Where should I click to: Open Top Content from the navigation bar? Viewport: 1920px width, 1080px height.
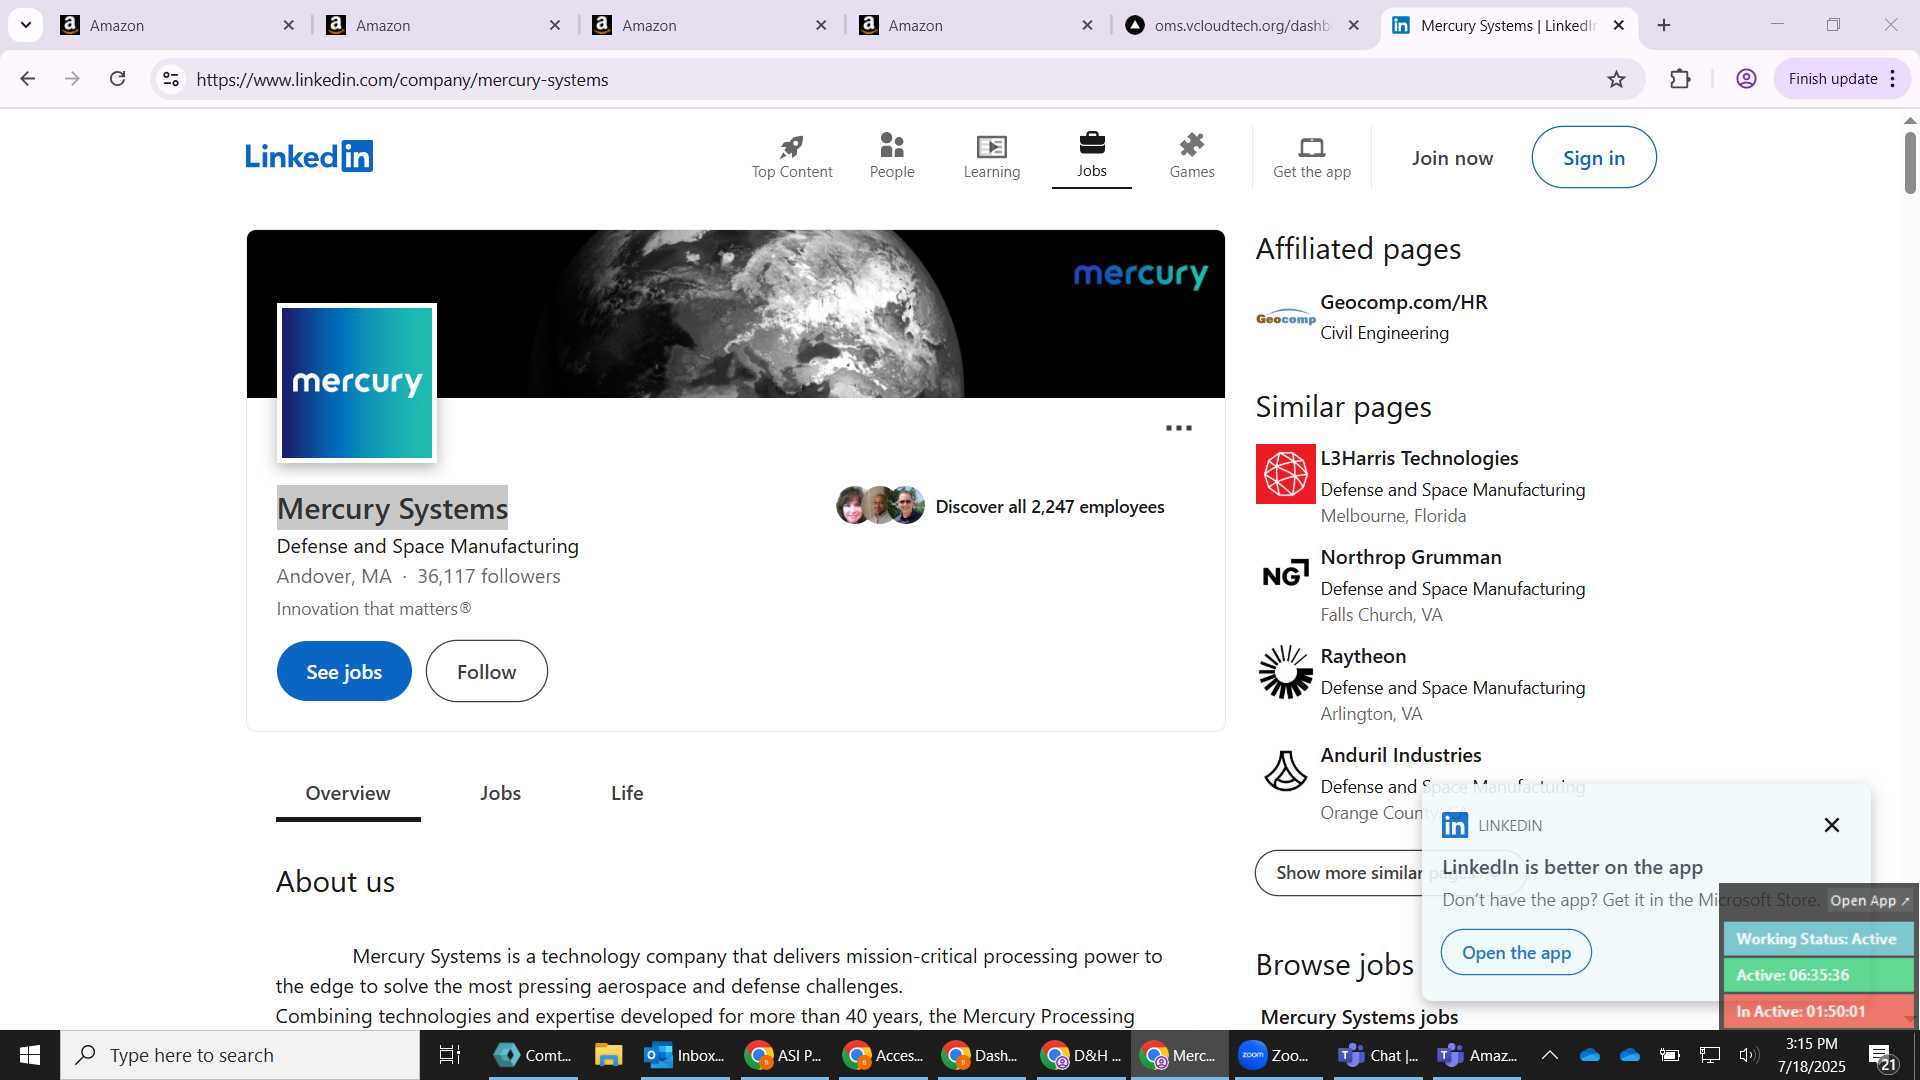pos(792,157)
